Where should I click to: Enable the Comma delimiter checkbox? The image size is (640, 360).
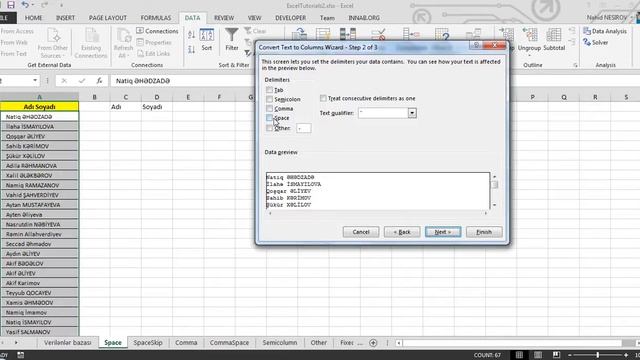(269, 109)
